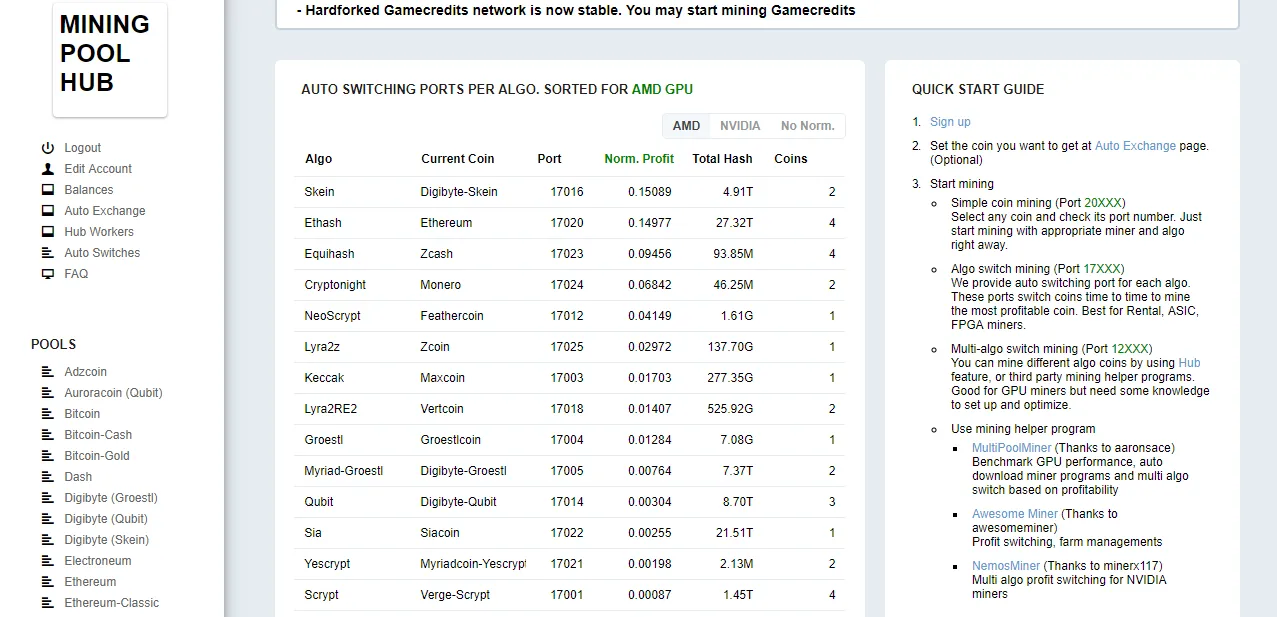Click the list icon beside Dash

click(x=47, y=477)
